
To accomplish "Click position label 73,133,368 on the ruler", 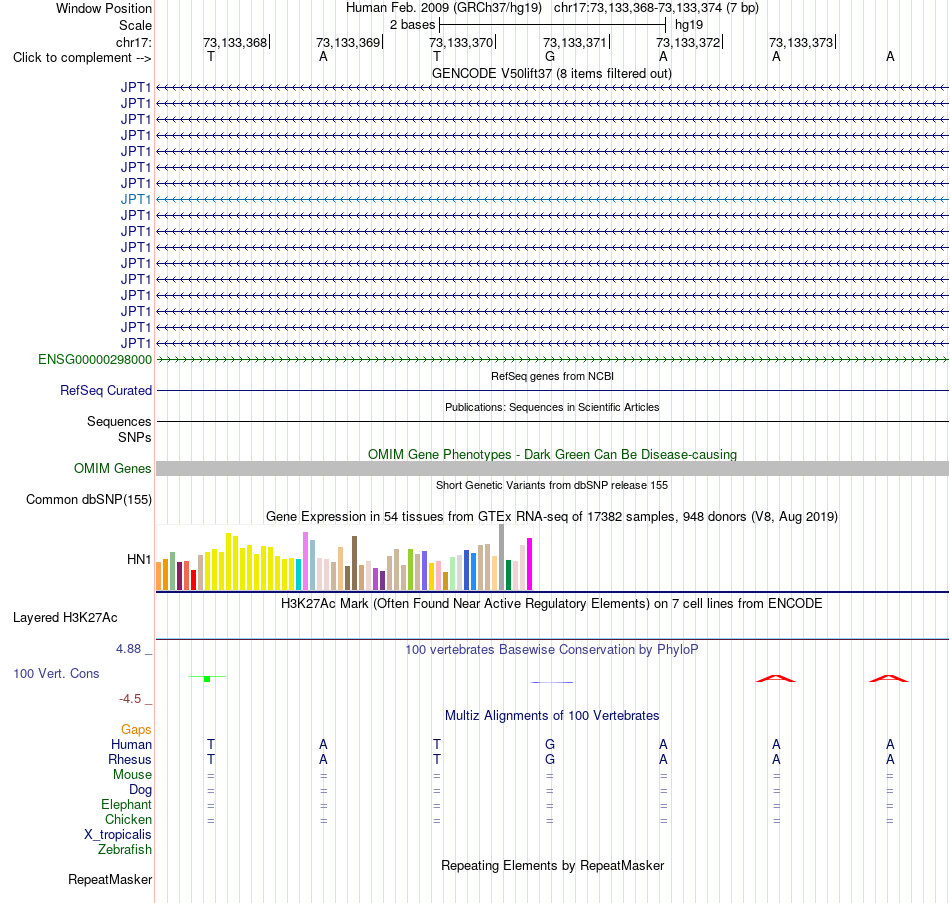I will 234,42.
